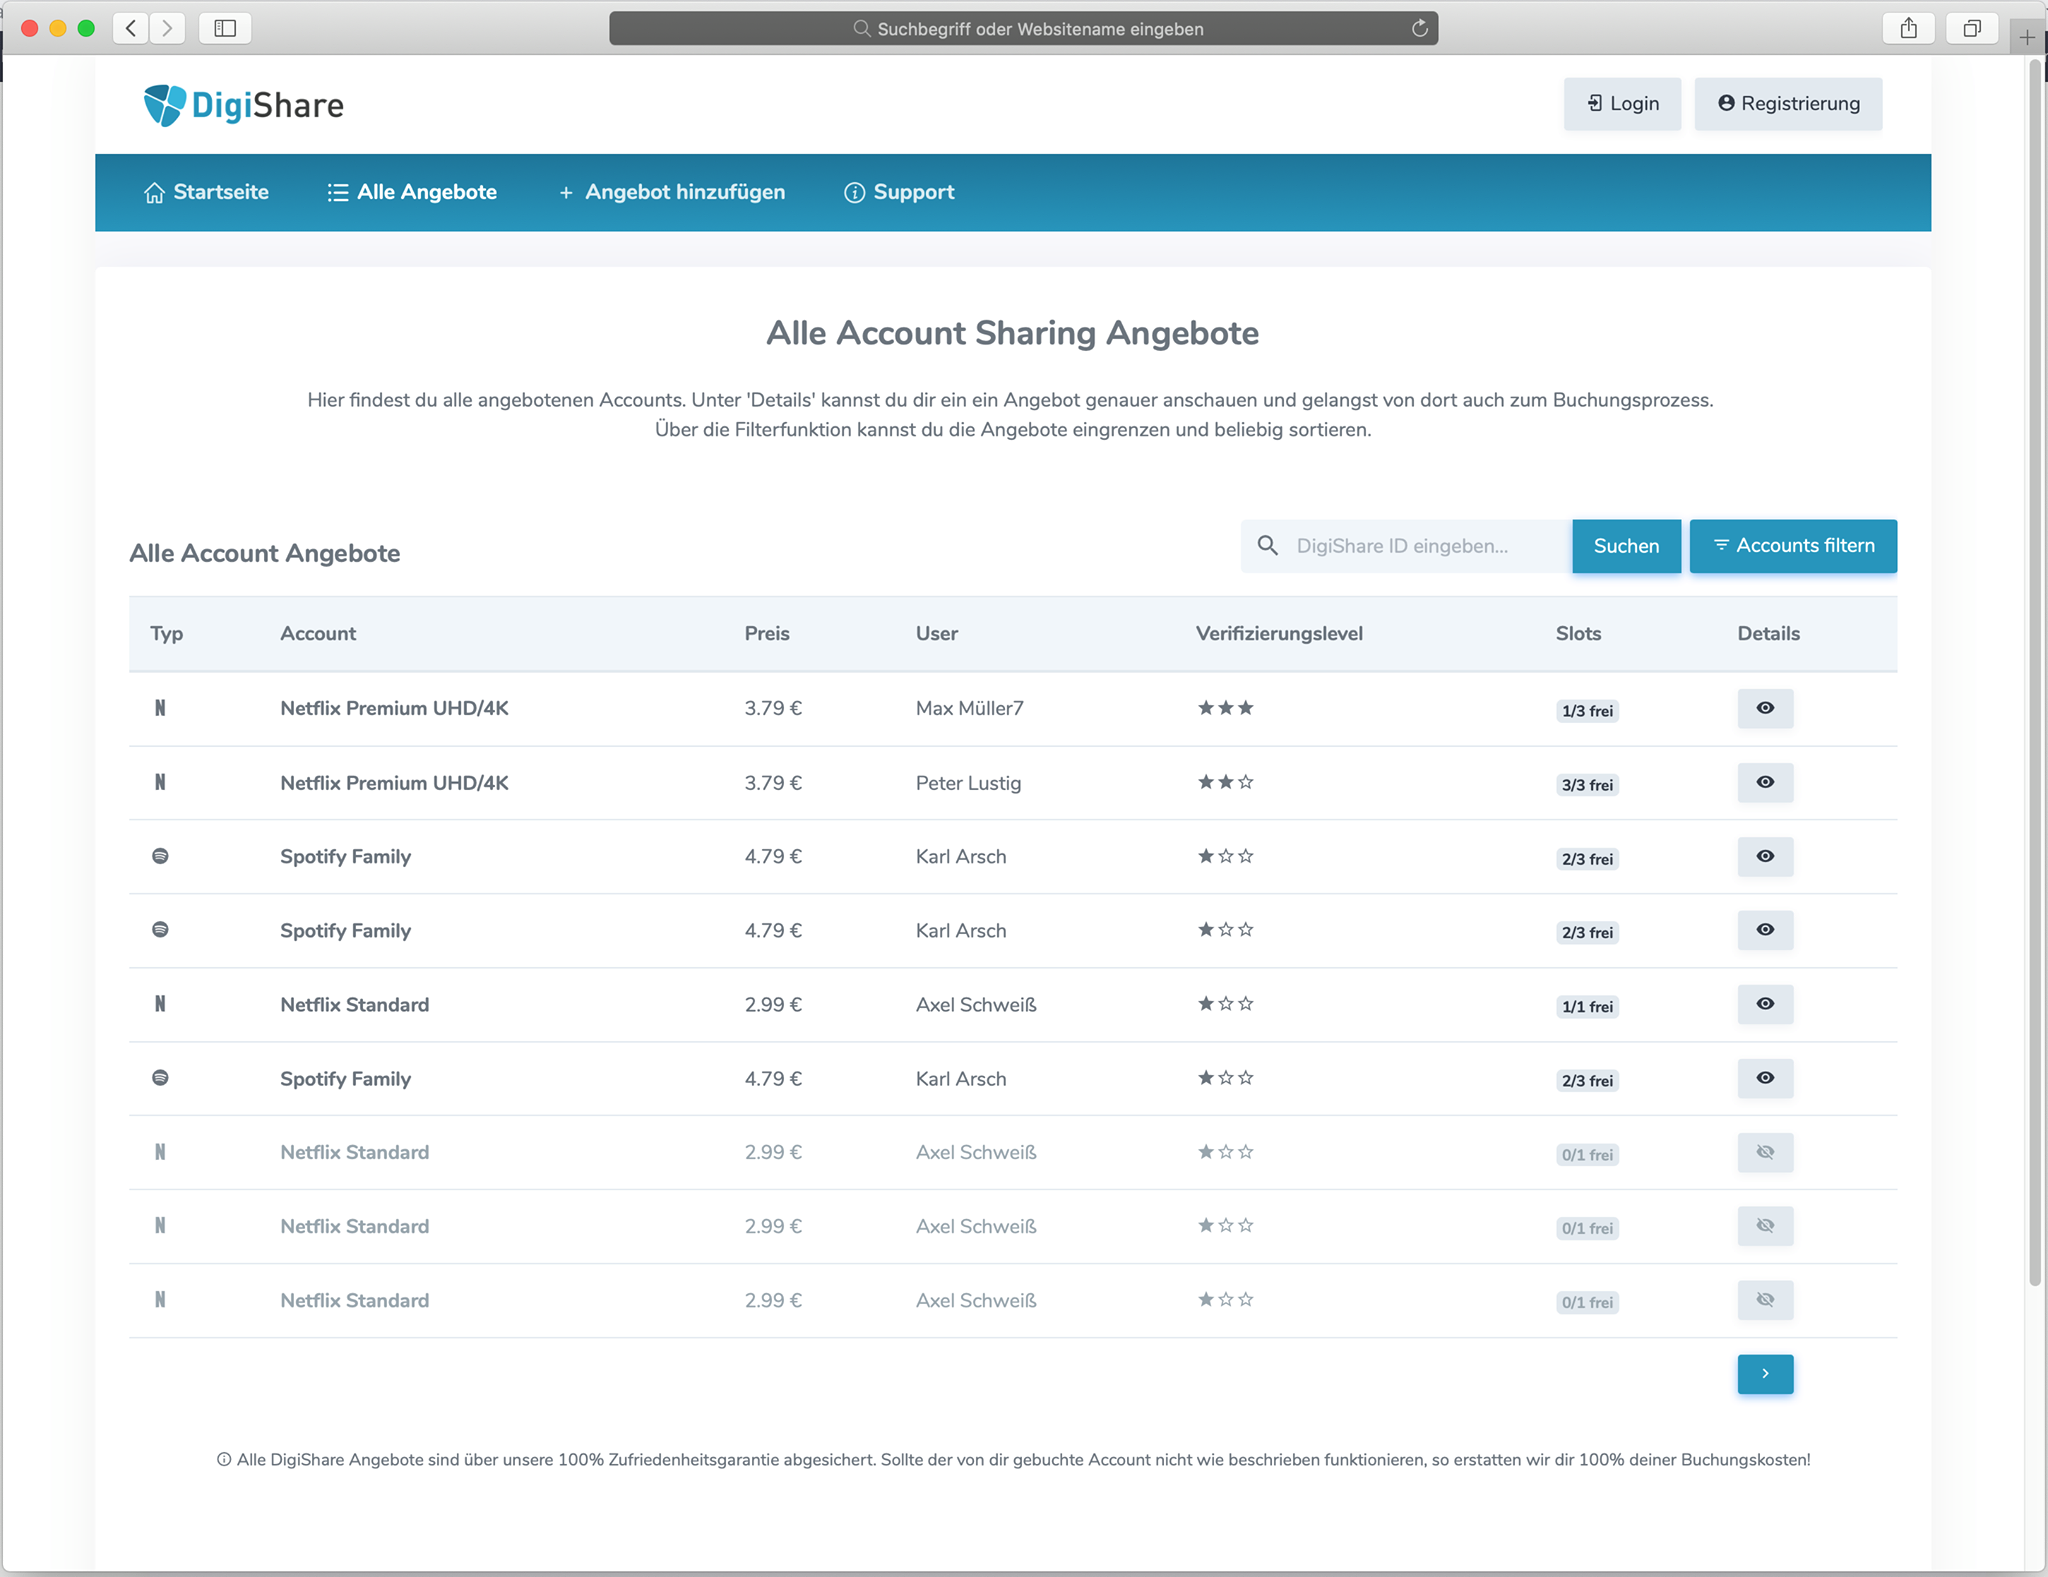Click user name Max Müller7
The image size is (2048, 1577).
pyautogui.click(x=969, y=708)
